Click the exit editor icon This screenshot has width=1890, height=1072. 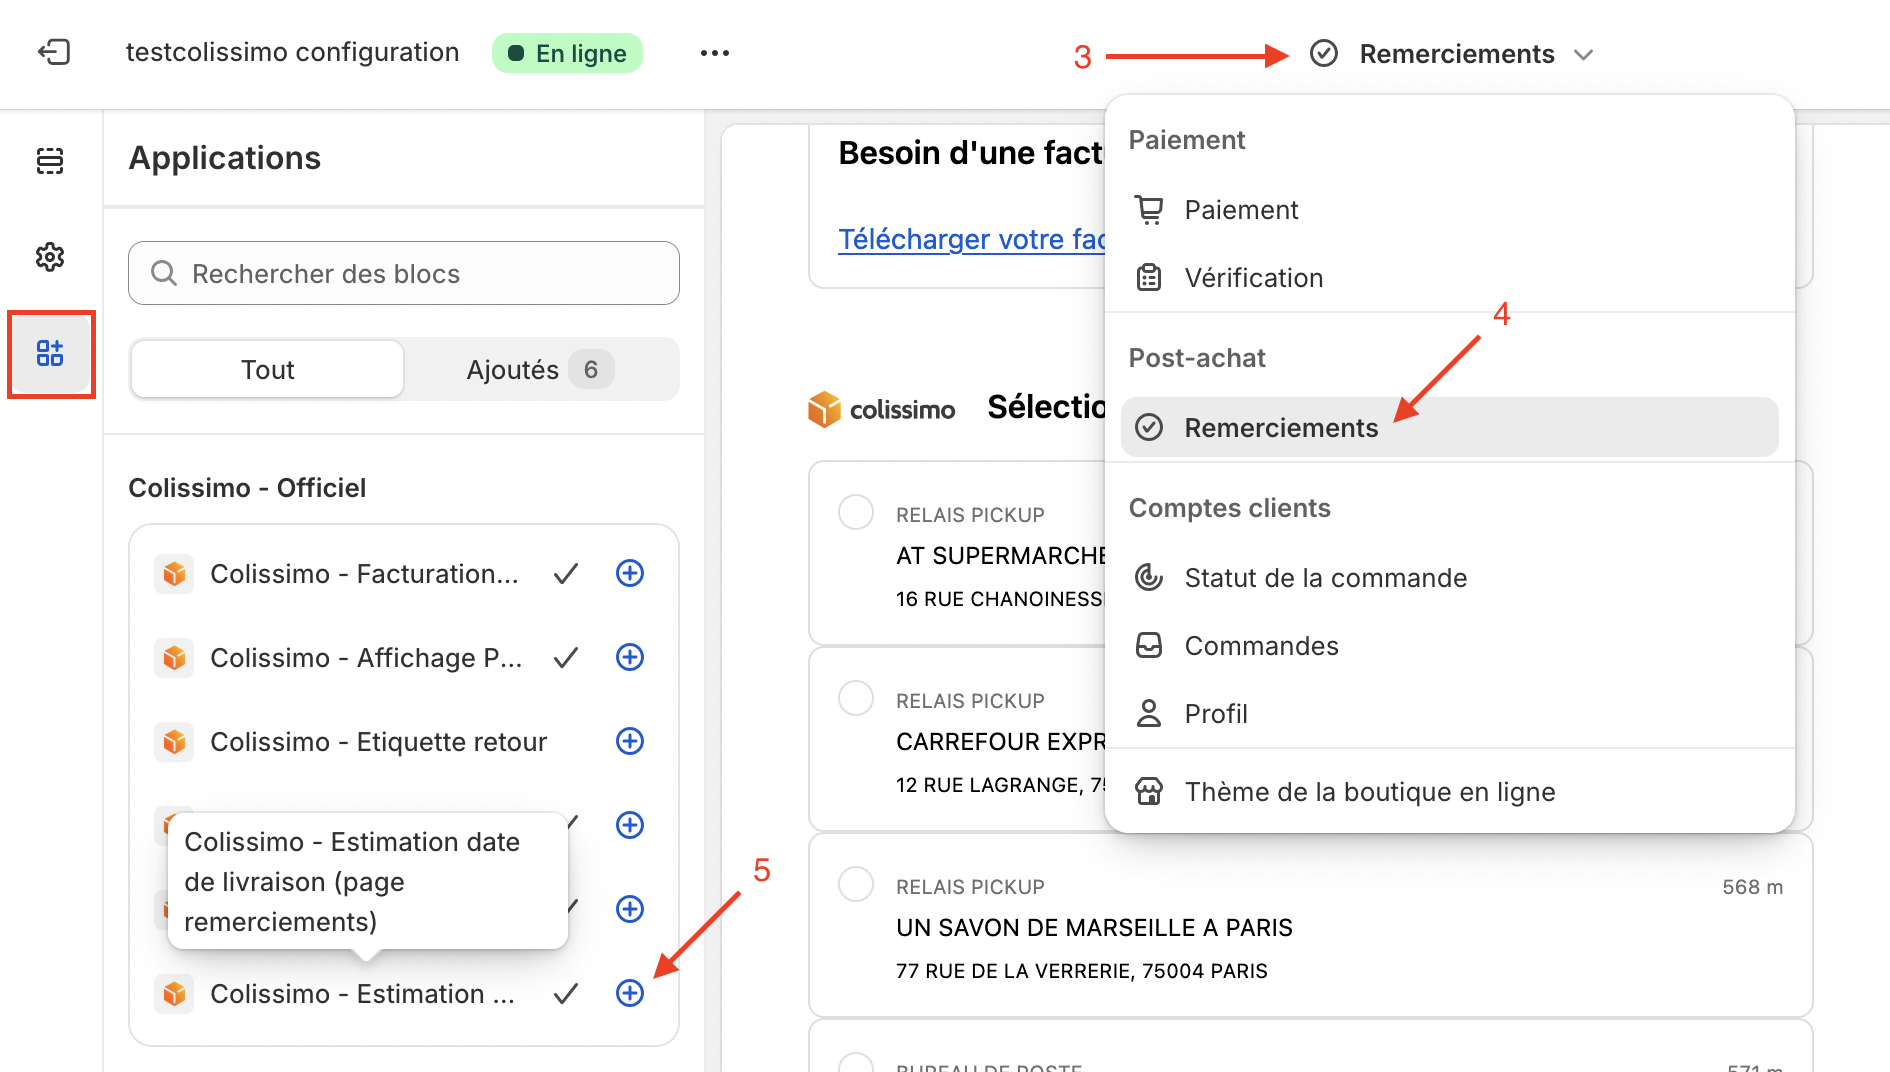[x=54, y=52]
